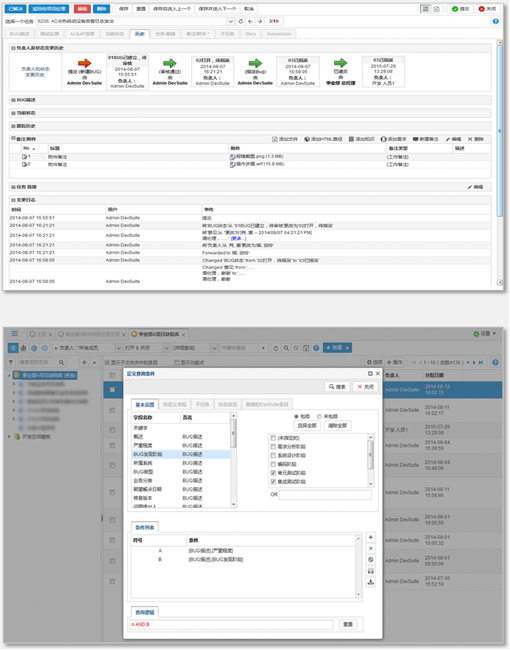The width and height of the screenshot is (510, 650).
Task: Select the list view icon in lower toolbar
Action: tap(13, 348)
